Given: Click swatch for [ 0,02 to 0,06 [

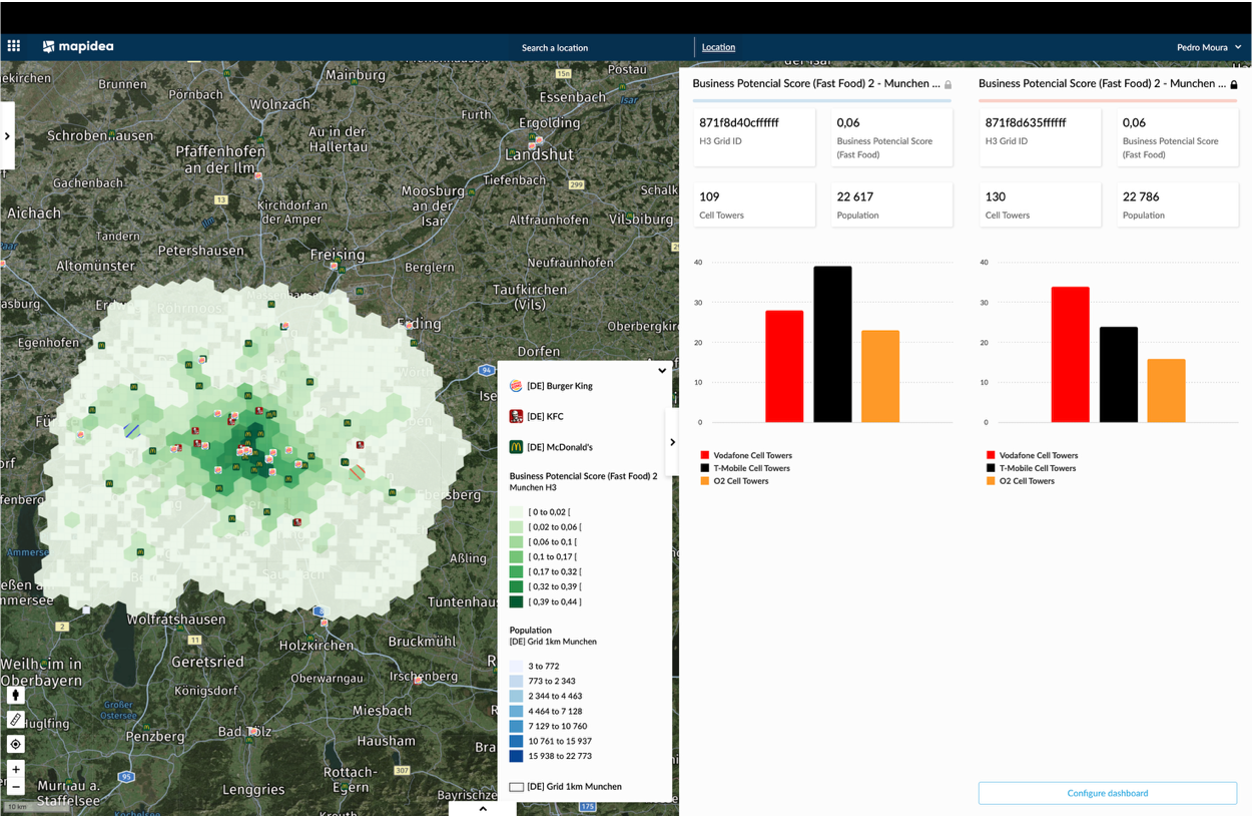Looking at the screenshot, I should coord(516,527).
